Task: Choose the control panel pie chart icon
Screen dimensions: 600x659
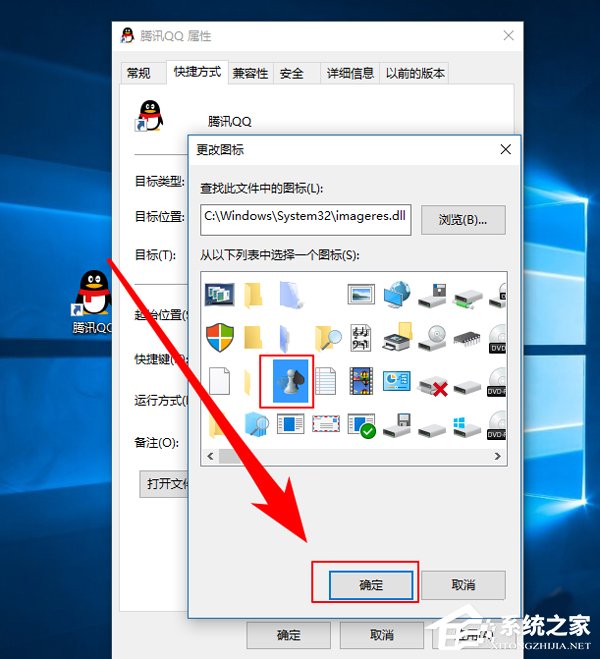Action: (x=397, y=381)
